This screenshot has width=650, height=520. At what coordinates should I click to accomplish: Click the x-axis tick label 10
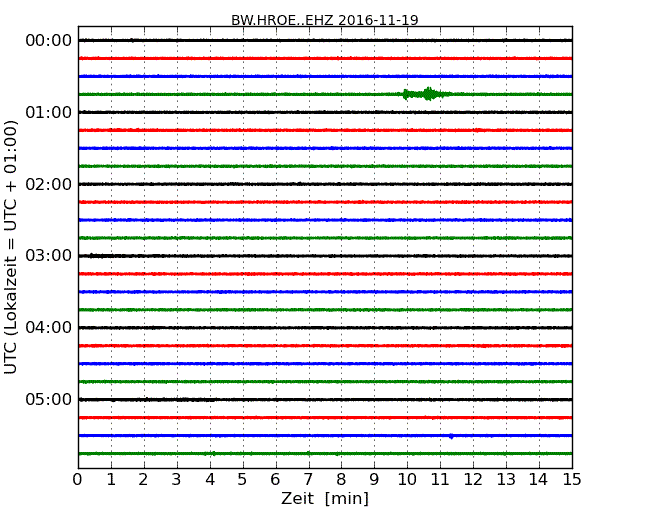coord(407,480)
